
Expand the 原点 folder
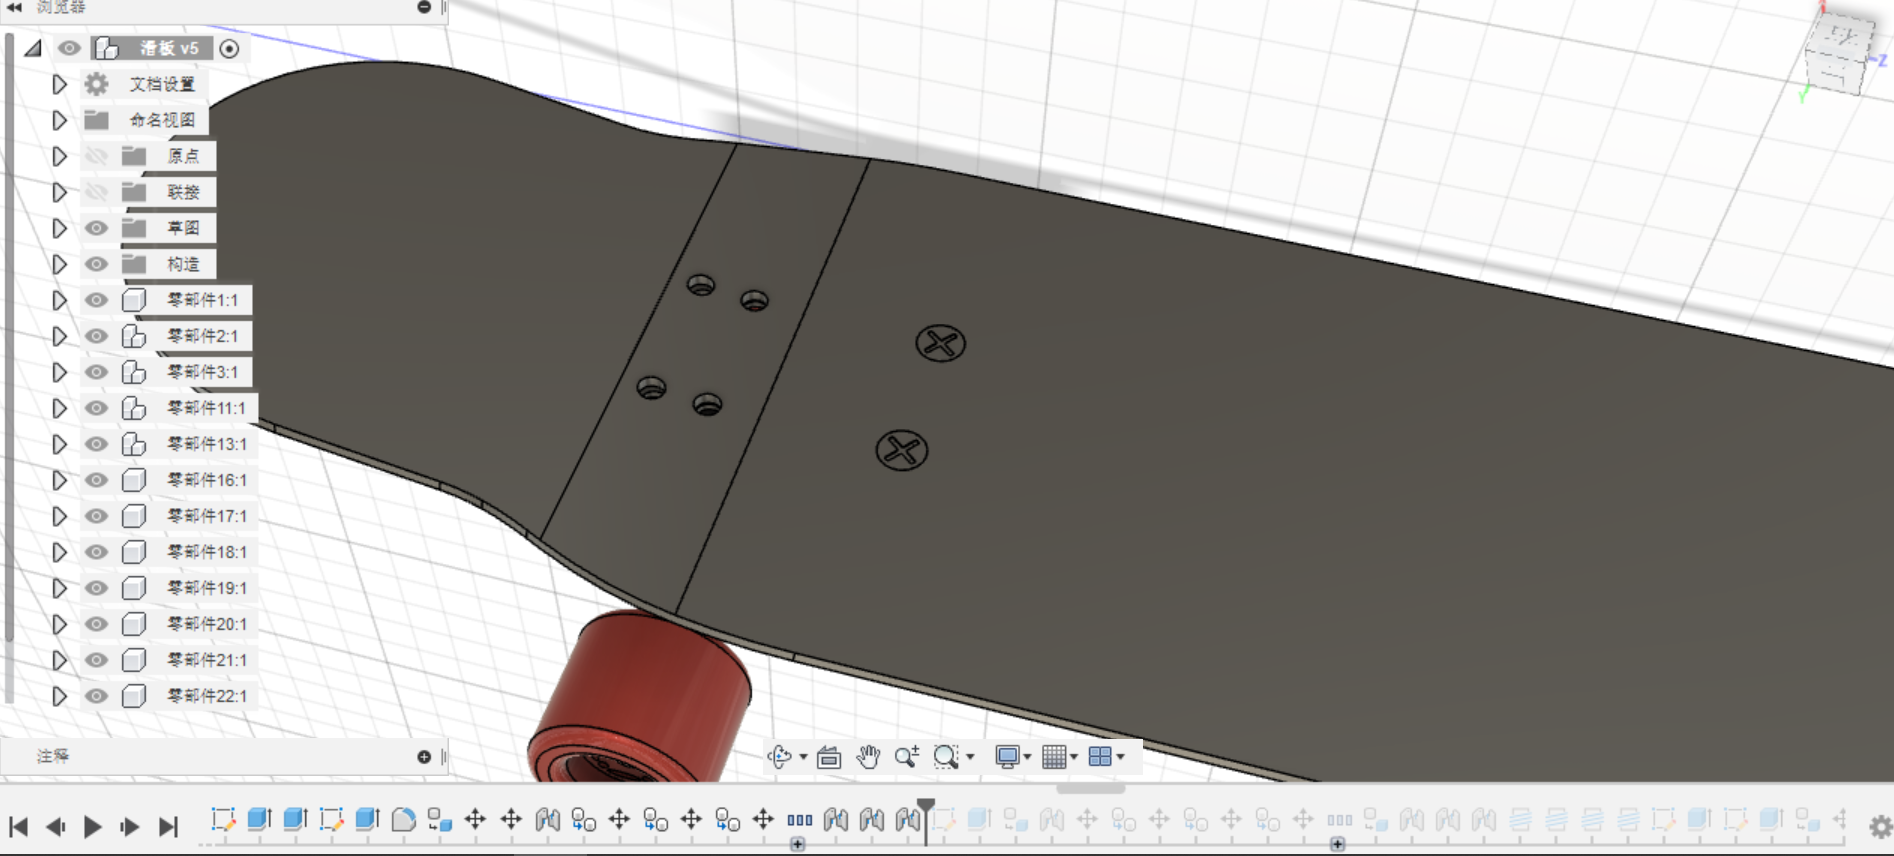point(59,156)
